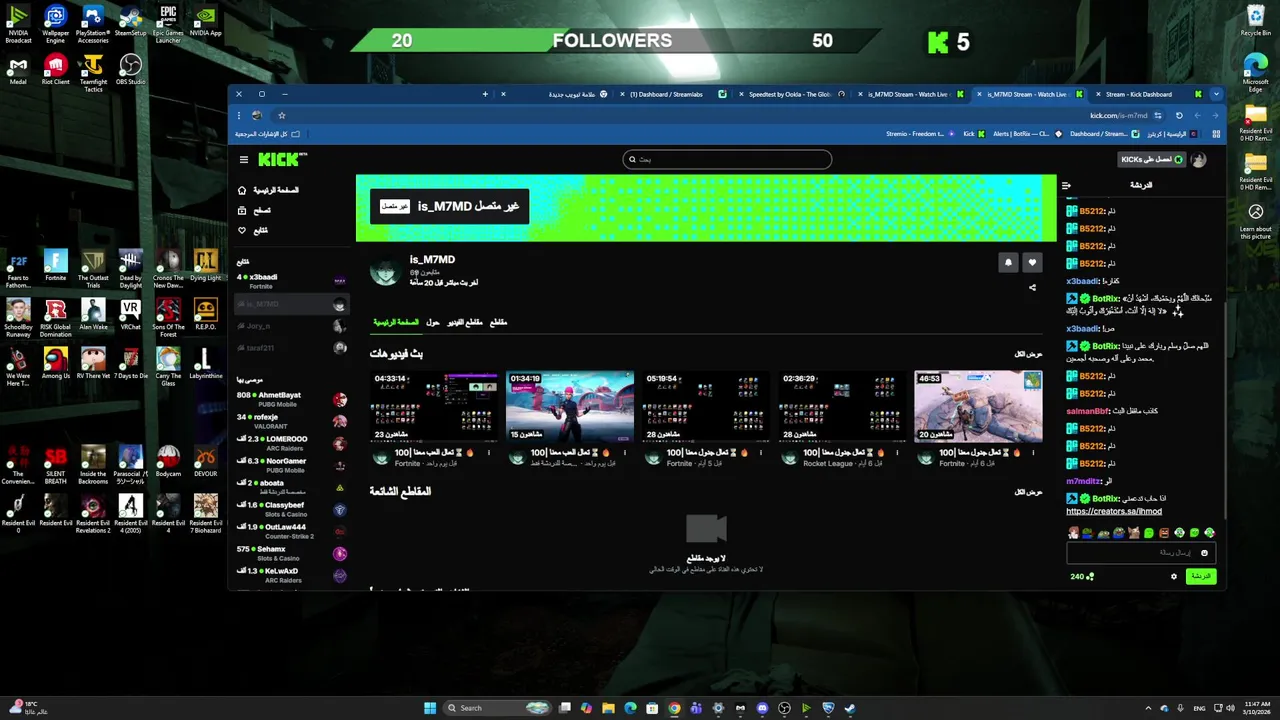The image size is (1280, 720).
Task: Open options menu of the Rocket League video
Action: (x=897, y=453)
